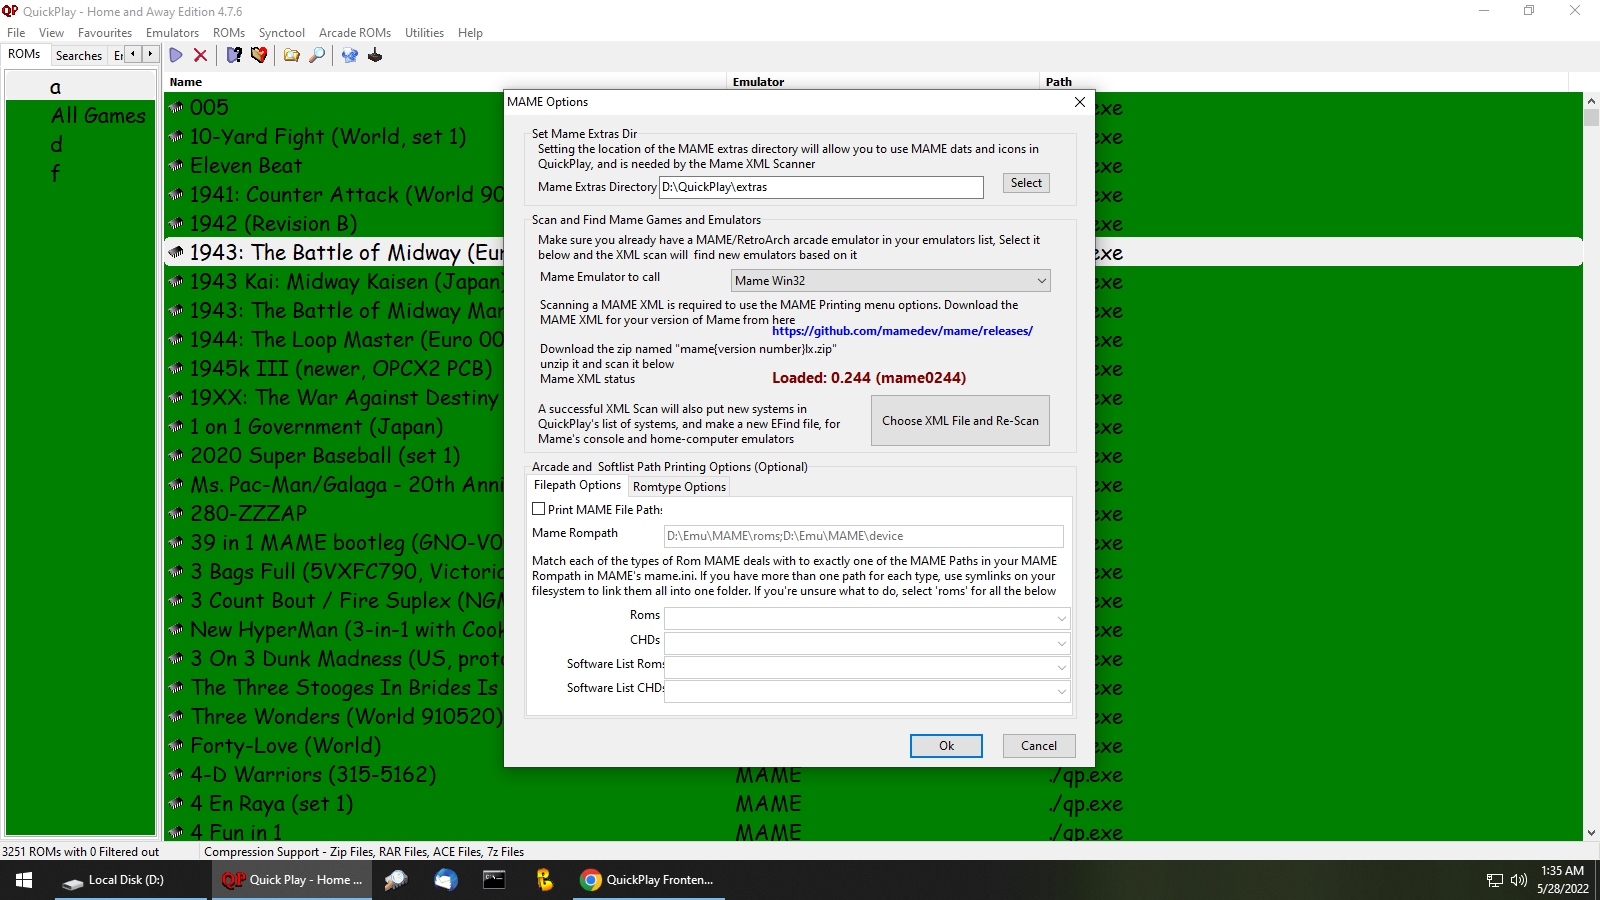Select 1942 (Revision B) row

[x=273, y=223]
